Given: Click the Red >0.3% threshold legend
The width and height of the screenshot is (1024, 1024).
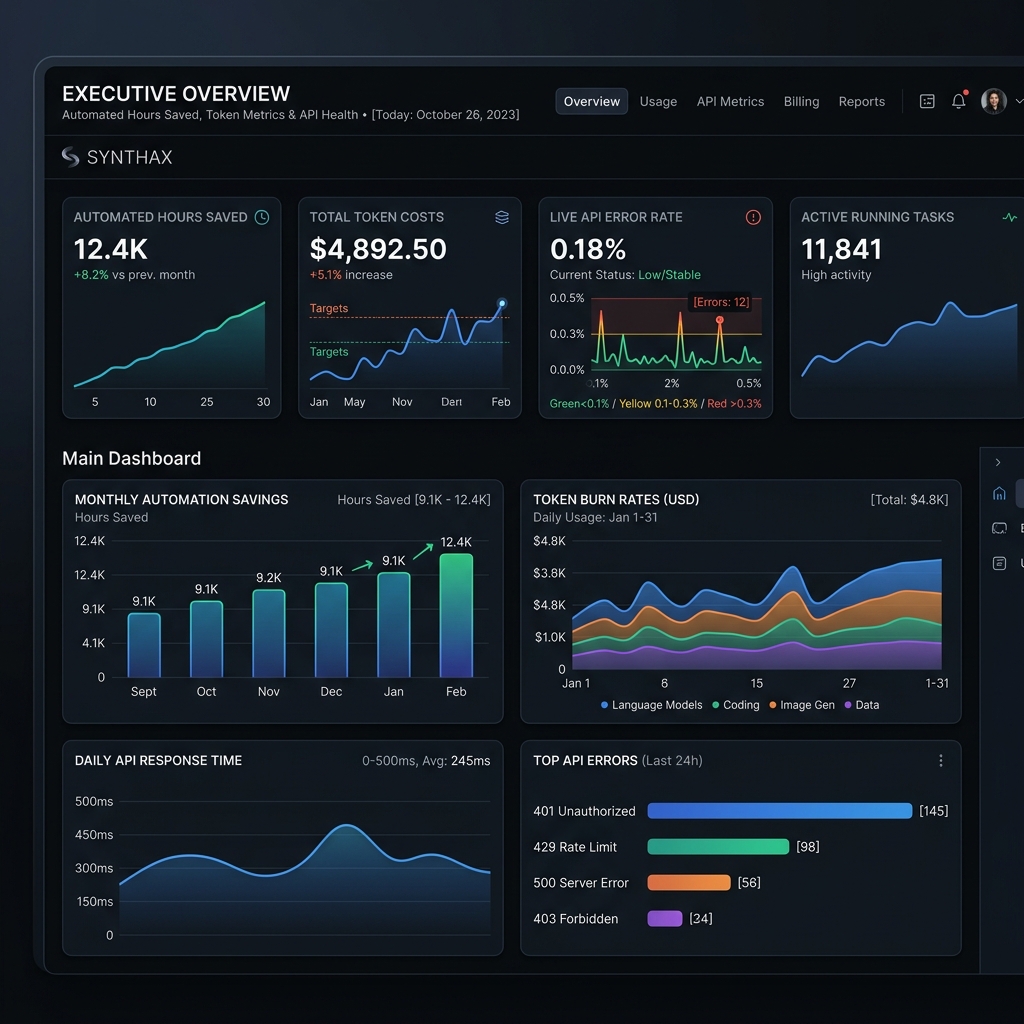Looking at the screenshot, I should 734,404.
